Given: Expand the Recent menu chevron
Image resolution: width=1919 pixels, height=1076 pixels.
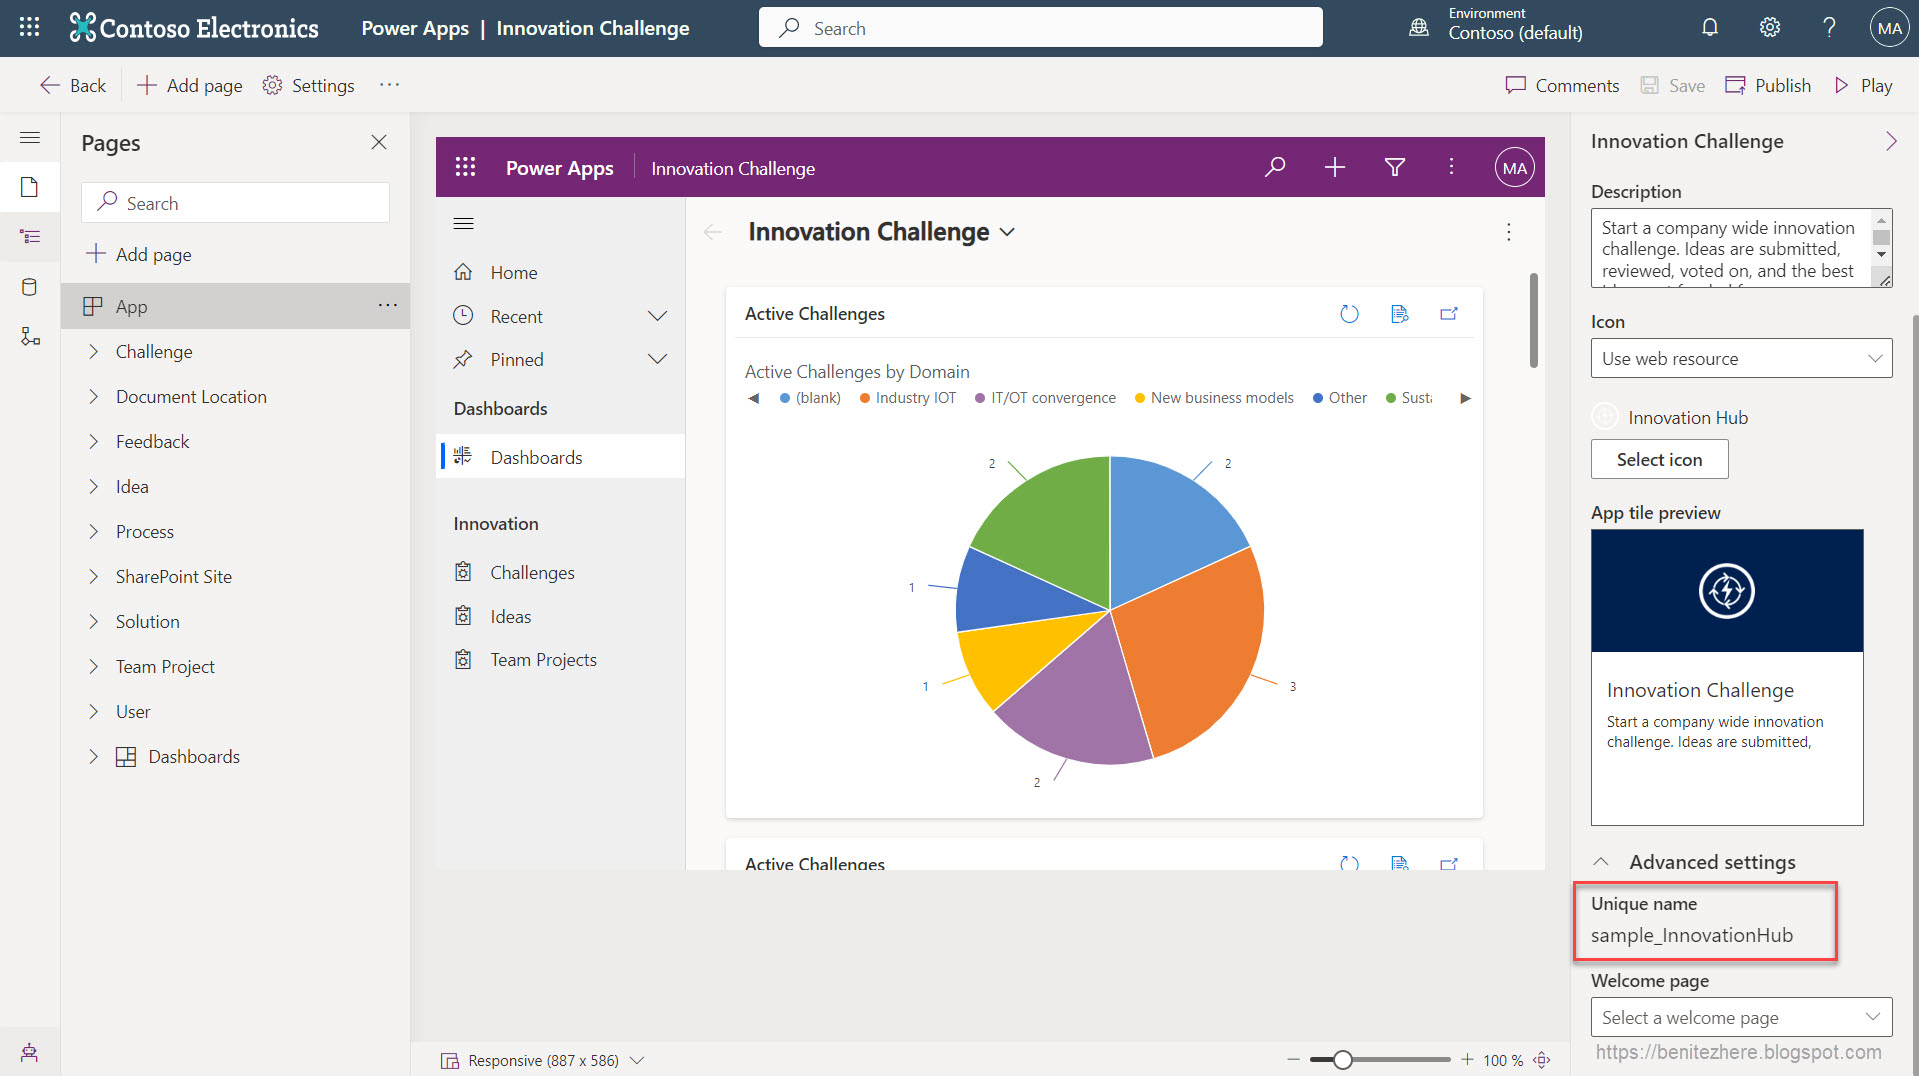Looking at the screenshot, I should click(x=657, y=316).
